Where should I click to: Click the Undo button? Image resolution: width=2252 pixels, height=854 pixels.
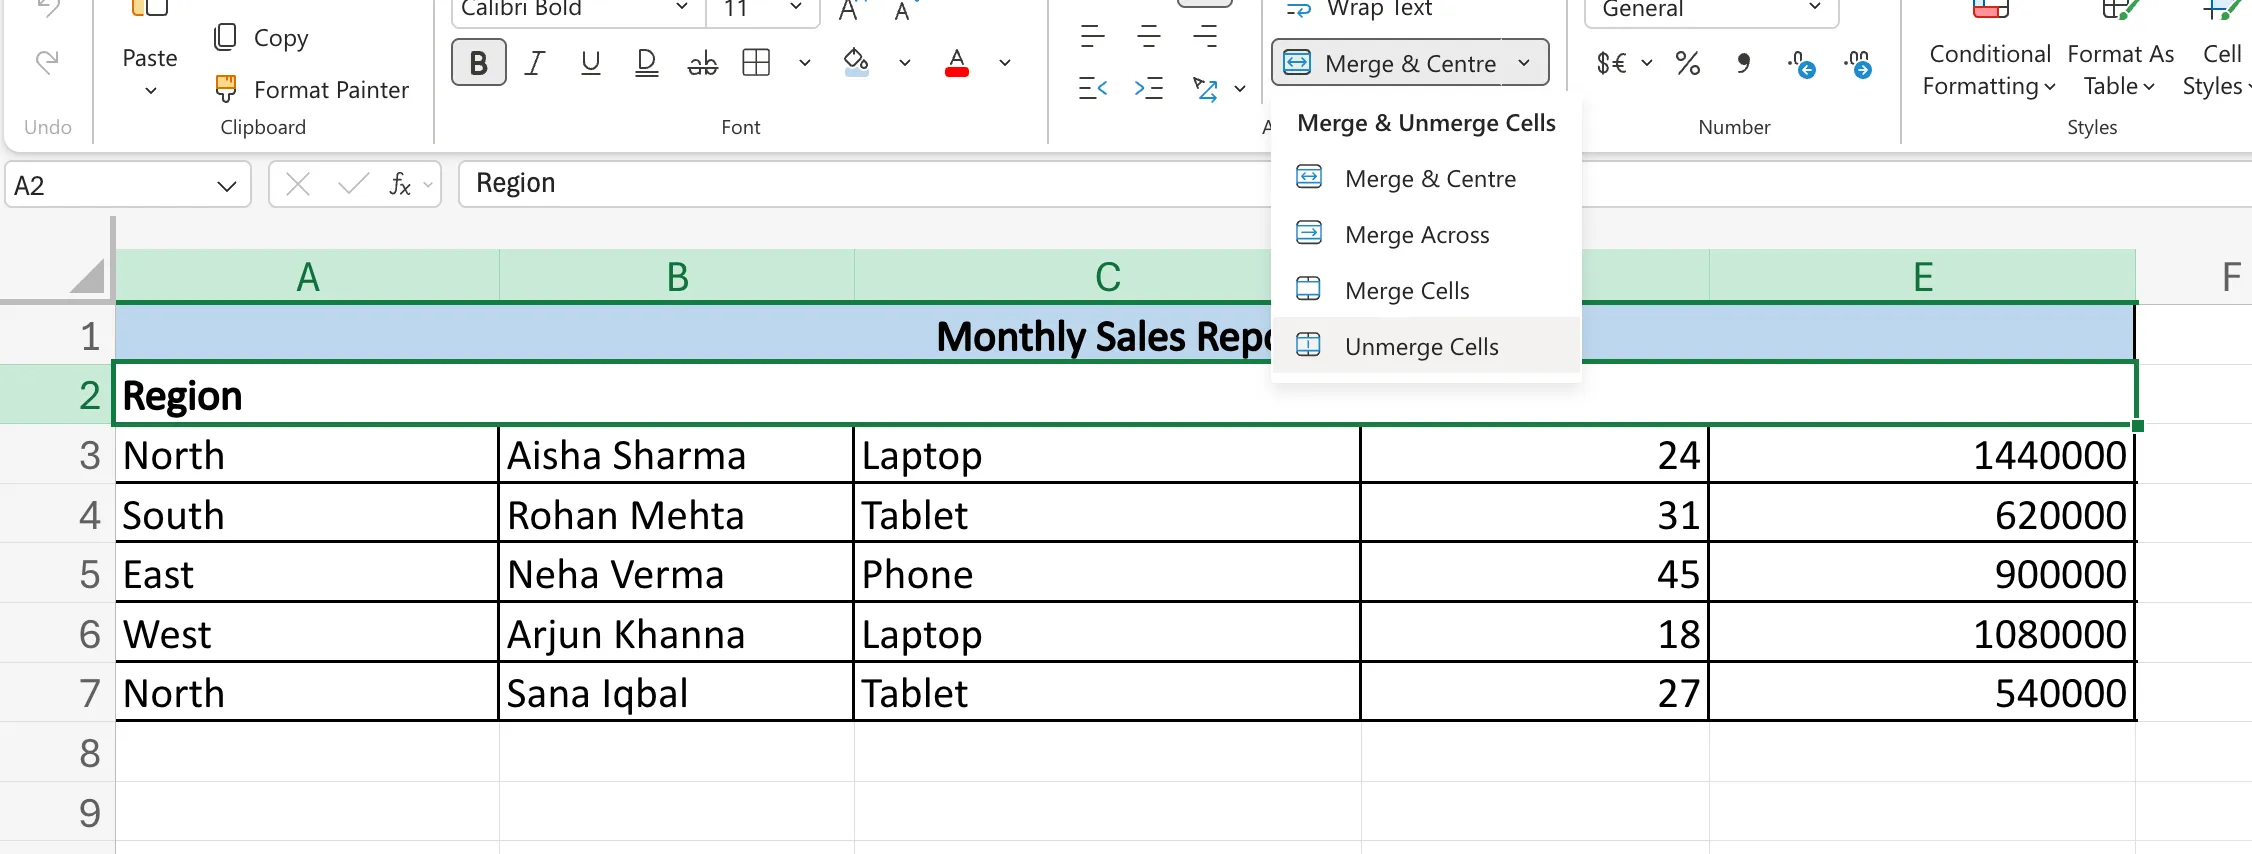47,63
